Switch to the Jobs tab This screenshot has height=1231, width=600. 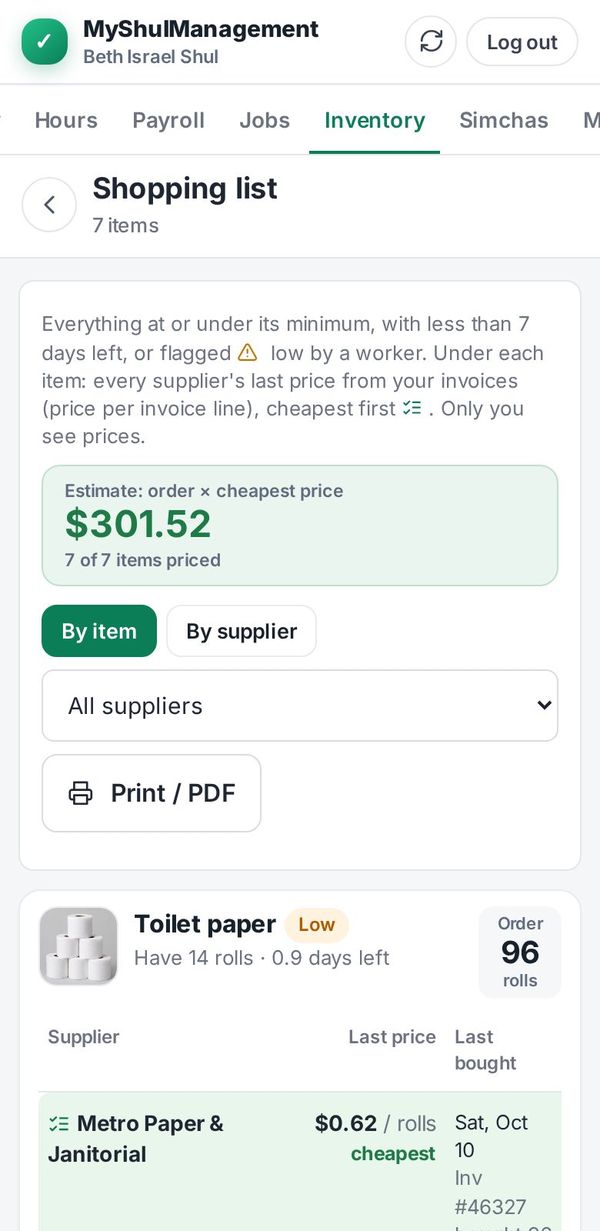[265, 120]
